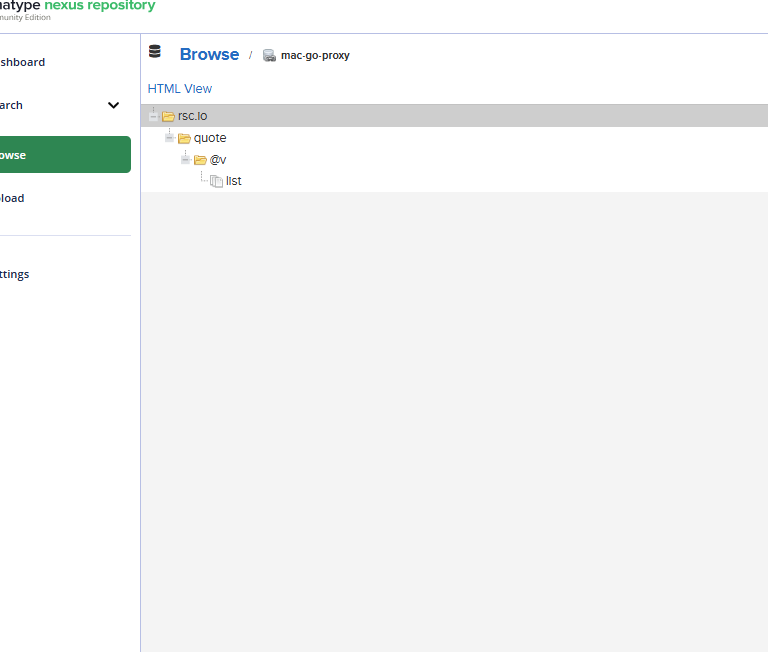Image resolution: width=768 pixels, height=652 pixels.
Task: Open Settings in the sidebar
Action: [x=14, y=274]
